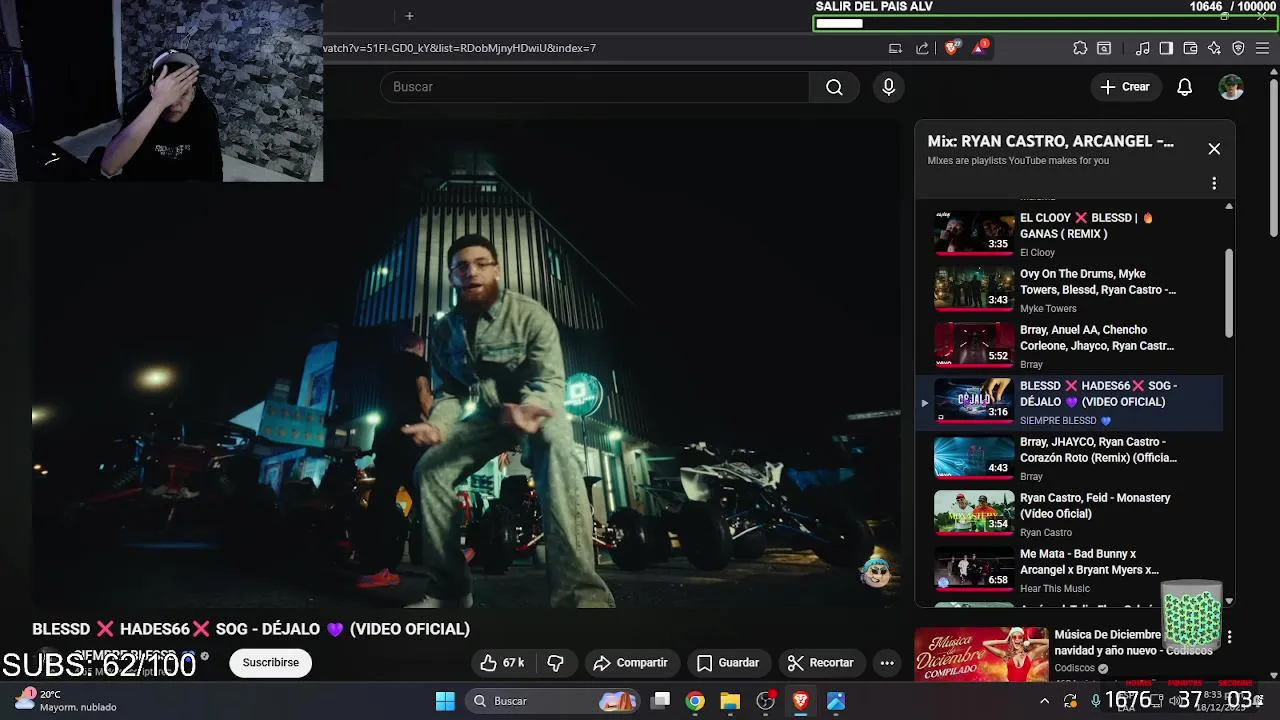
Task: Open options for Música De Diciembre video
Action: coord(1229,637)
